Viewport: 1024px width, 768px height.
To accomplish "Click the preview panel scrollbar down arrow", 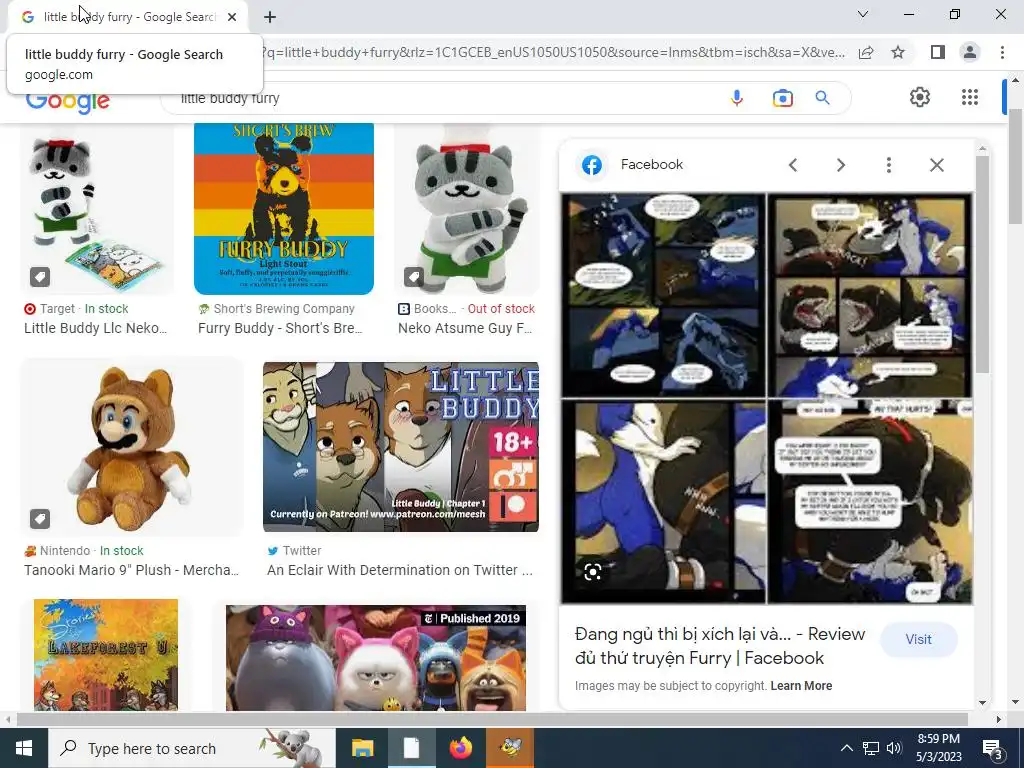I will [x=982, y=703].
